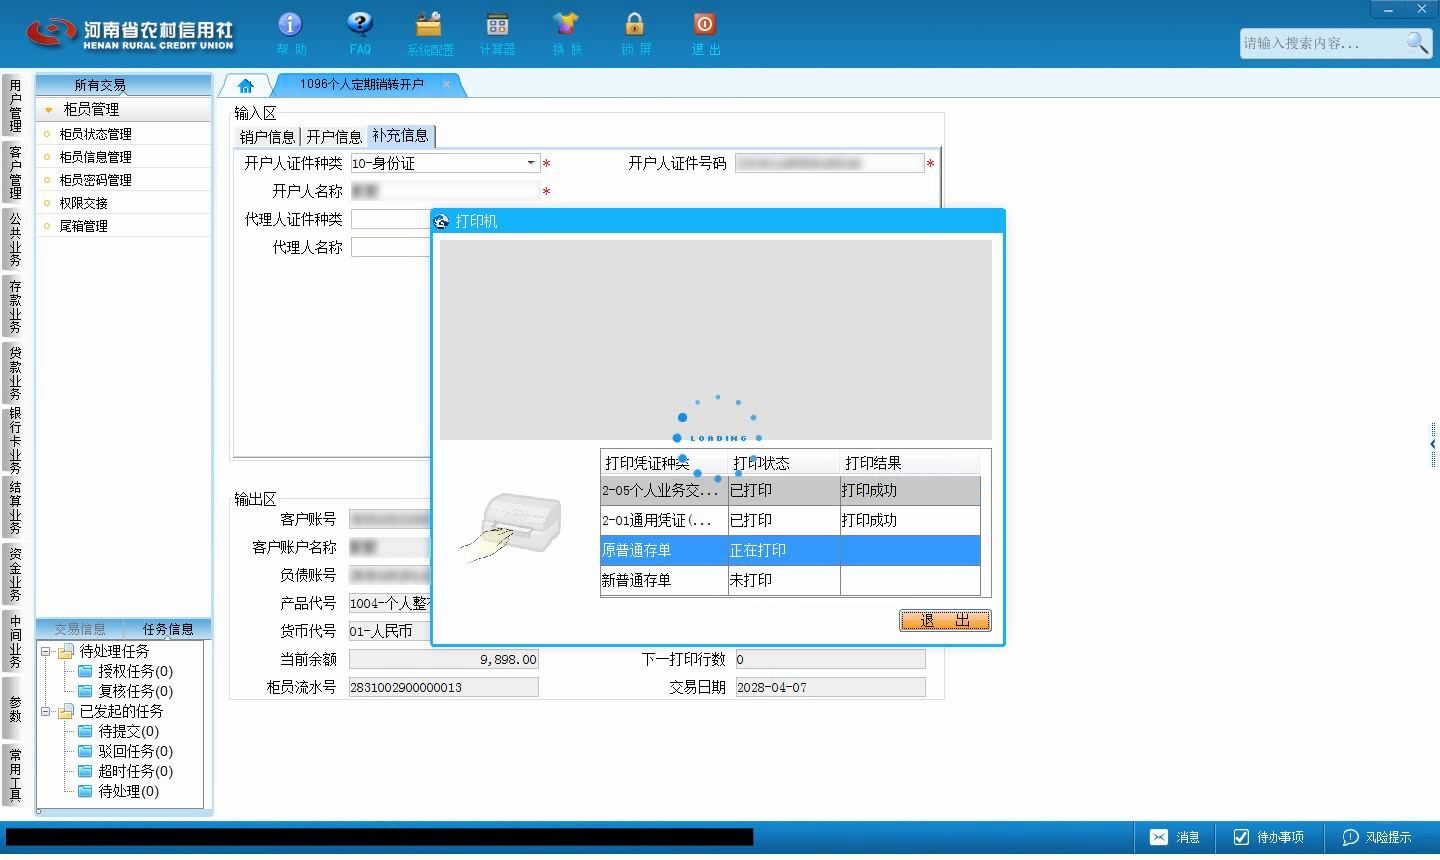Open 客户管理 vertical side tab
The height and width of the screenshot is (860, 1440).
pos(14,172)
